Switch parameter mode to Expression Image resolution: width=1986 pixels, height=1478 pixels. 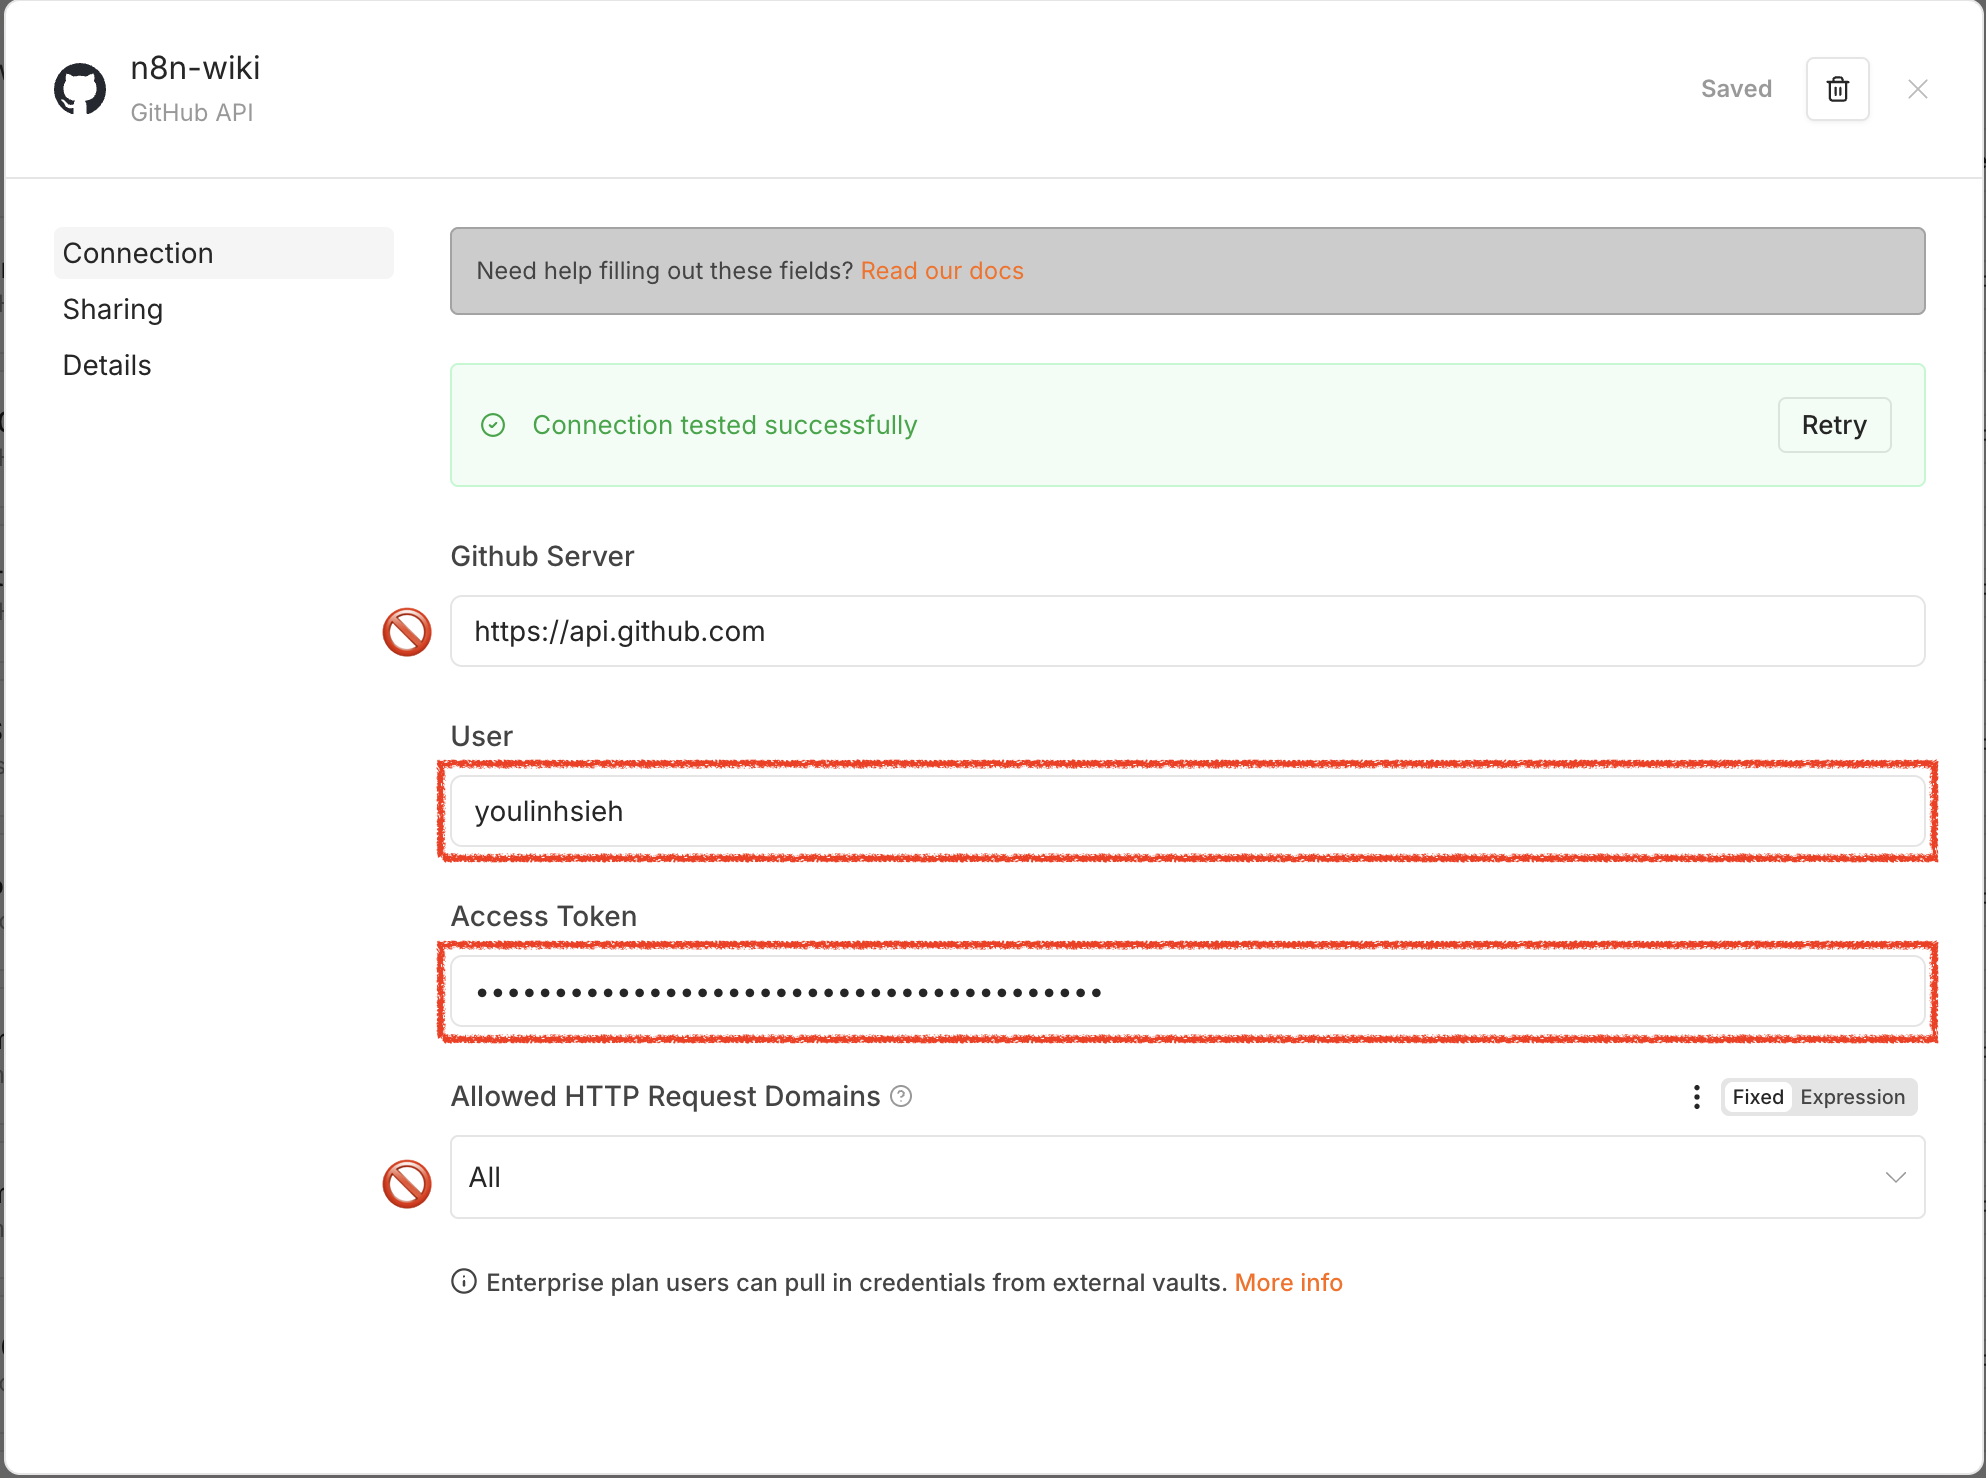point(1852,1097)
